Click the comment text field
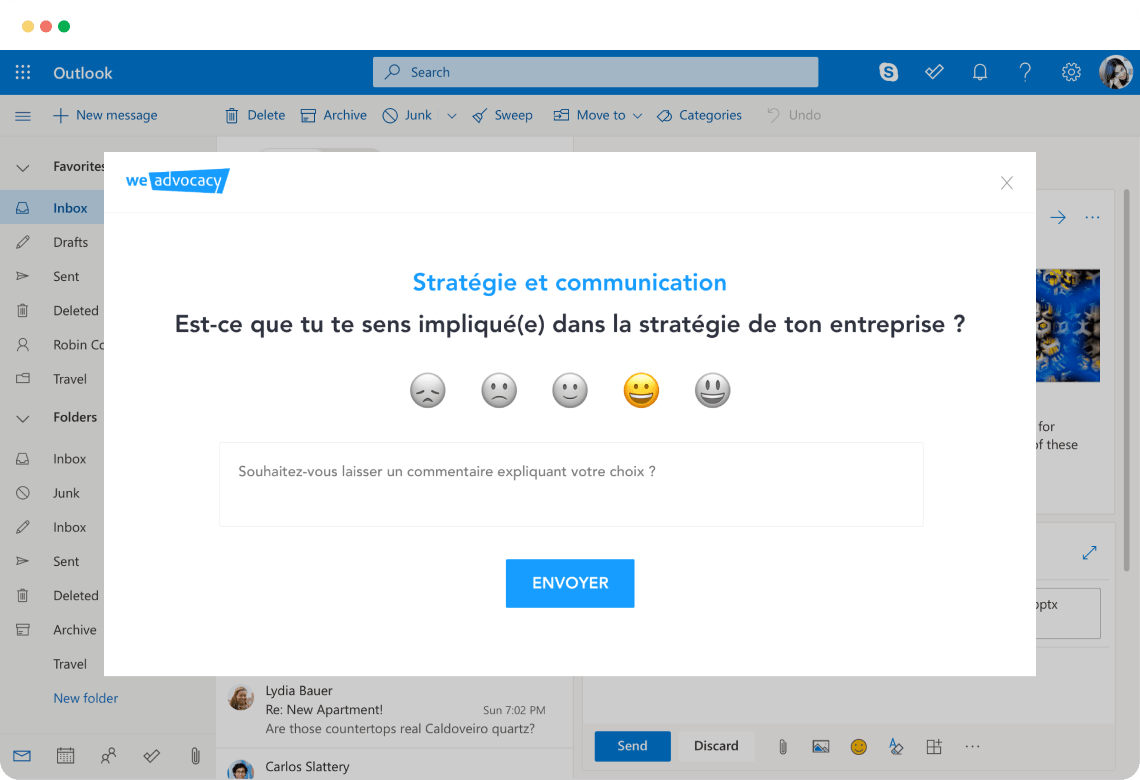The height and width of the screenshot is (780, 1140). coord(571,485)
